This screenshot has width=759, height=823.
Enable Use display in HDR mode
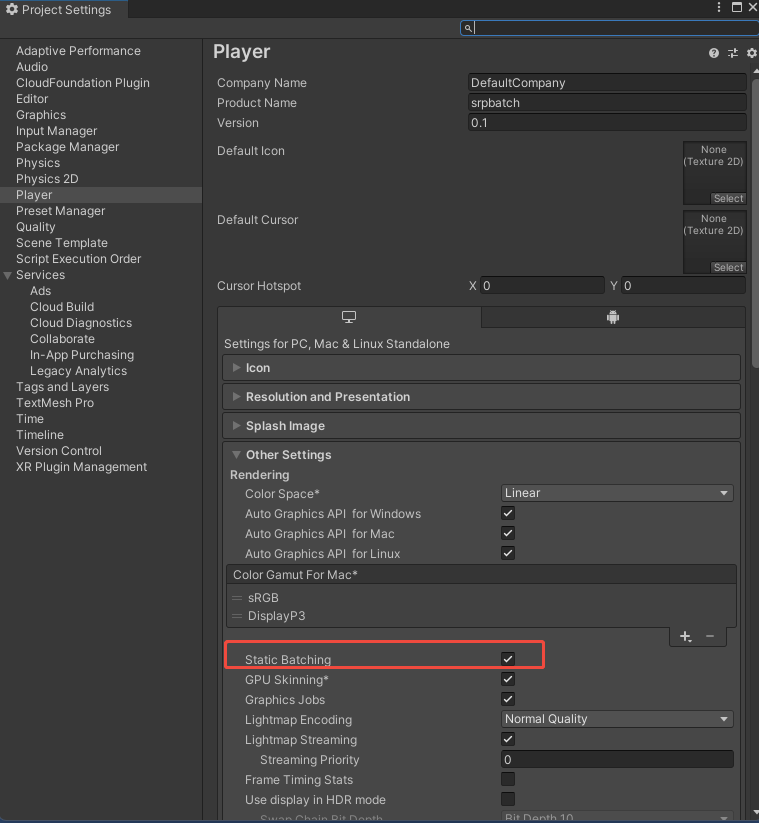point(508,799)
